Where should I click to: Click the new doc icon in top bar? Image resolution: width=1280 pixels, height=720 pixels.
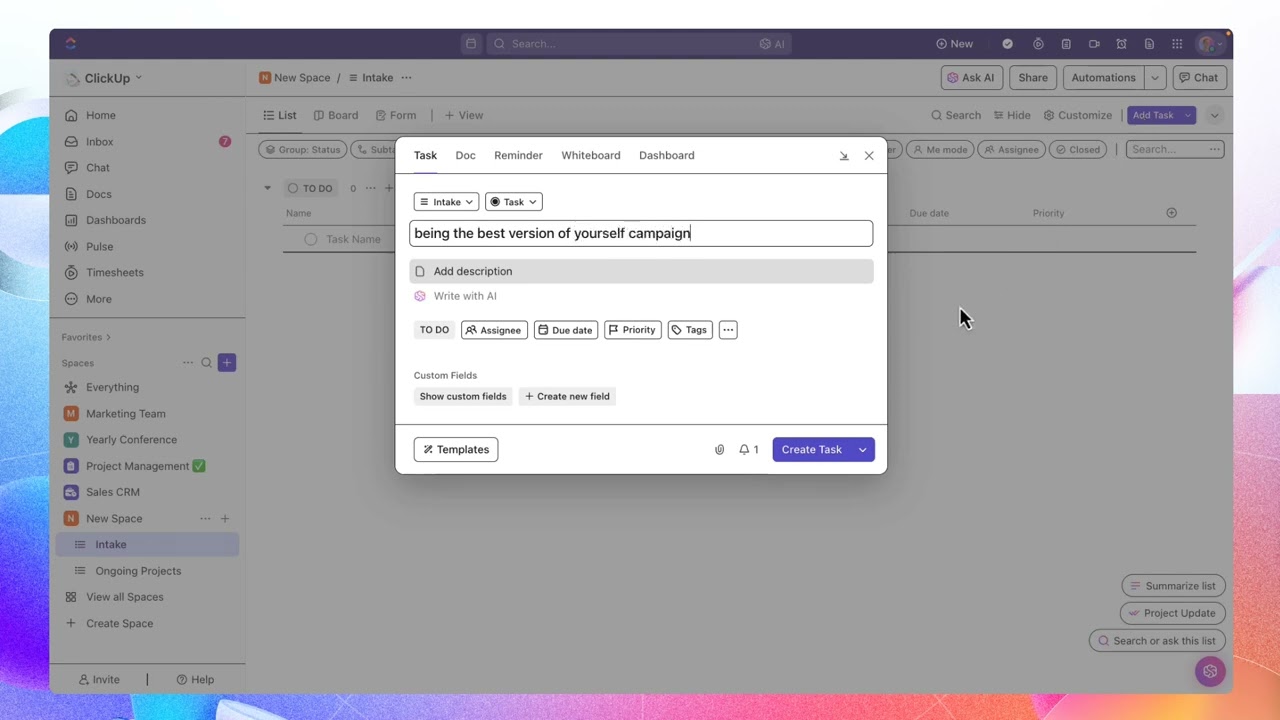click(x=1149, y=44)
